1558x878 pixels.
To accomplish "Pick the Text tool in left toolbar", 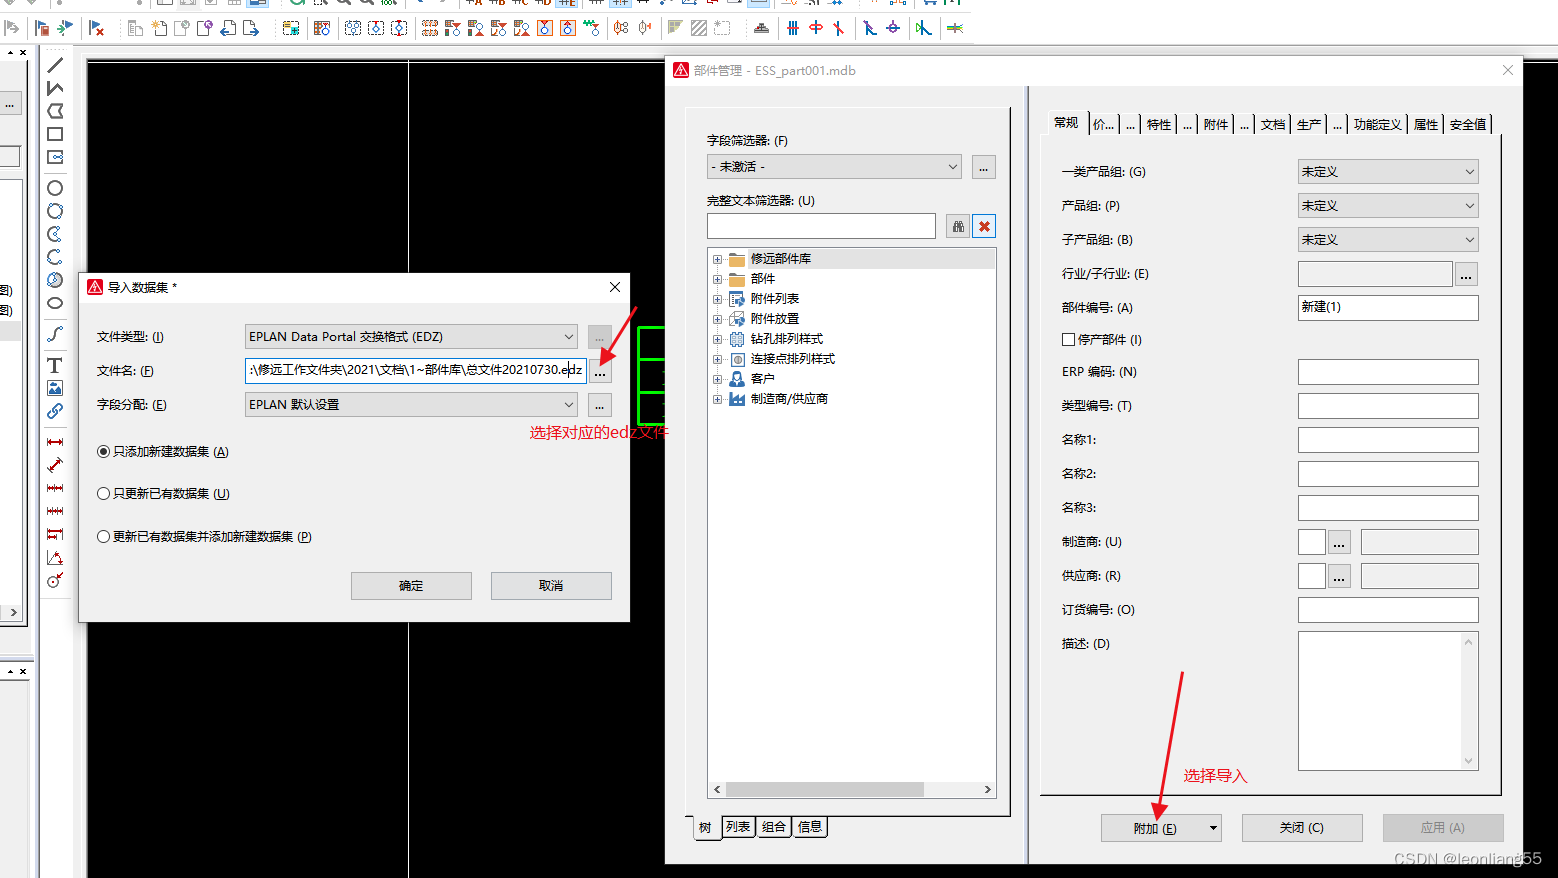I will tap(55, 365).
